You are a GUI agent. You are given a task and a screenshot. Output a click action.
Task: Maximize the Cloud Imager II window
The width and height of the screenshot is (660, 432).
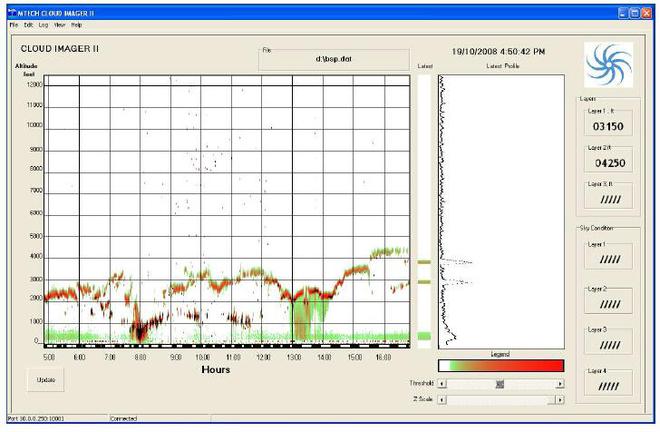[x=634, y=13]
